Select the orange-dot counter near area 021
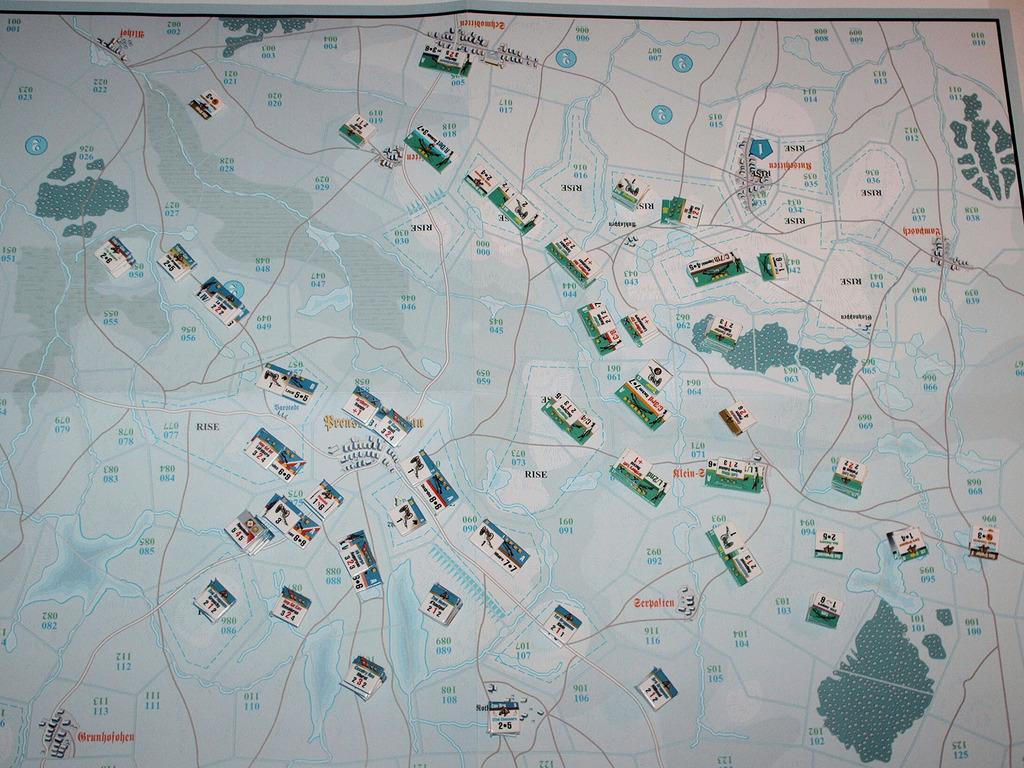The width and height of the screenshot is (1024, 768). click(x=208, y=104)
